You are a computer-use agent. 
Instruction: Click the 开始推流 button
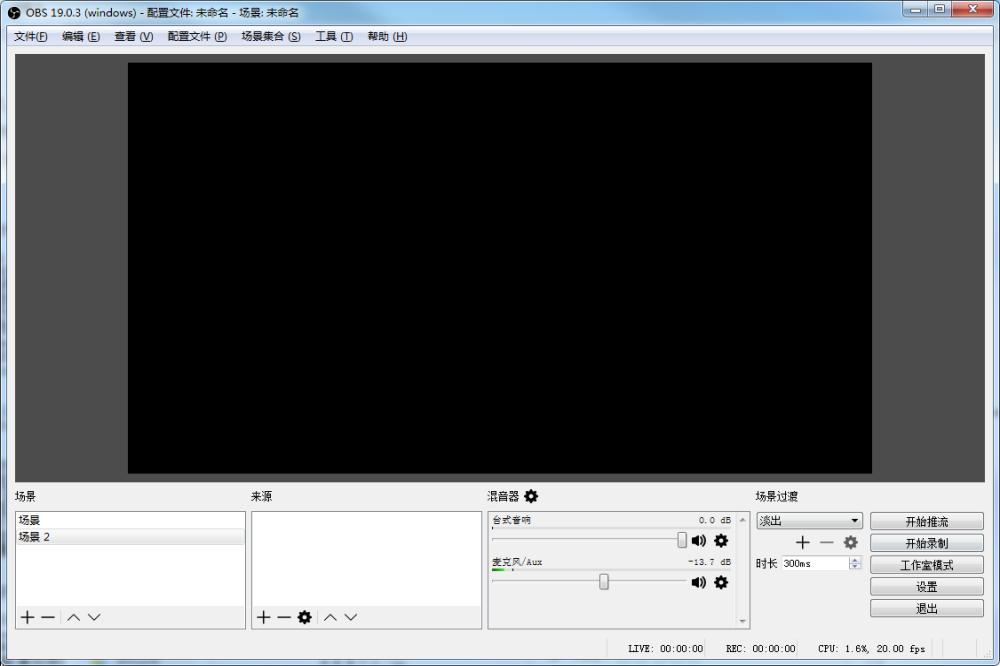pyautogui.click(x=927, y=521)
